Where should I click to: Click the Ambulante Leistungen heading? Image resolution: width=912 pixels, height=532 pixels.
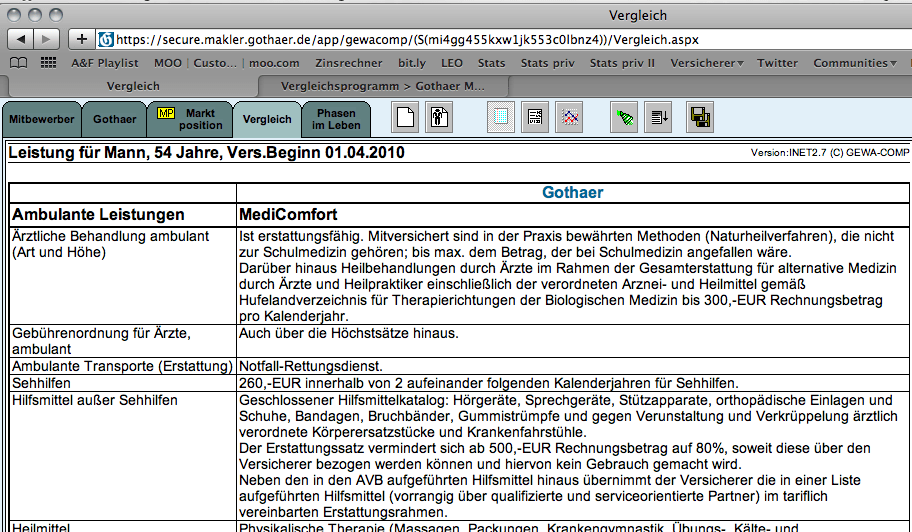(x=98, y=215)
